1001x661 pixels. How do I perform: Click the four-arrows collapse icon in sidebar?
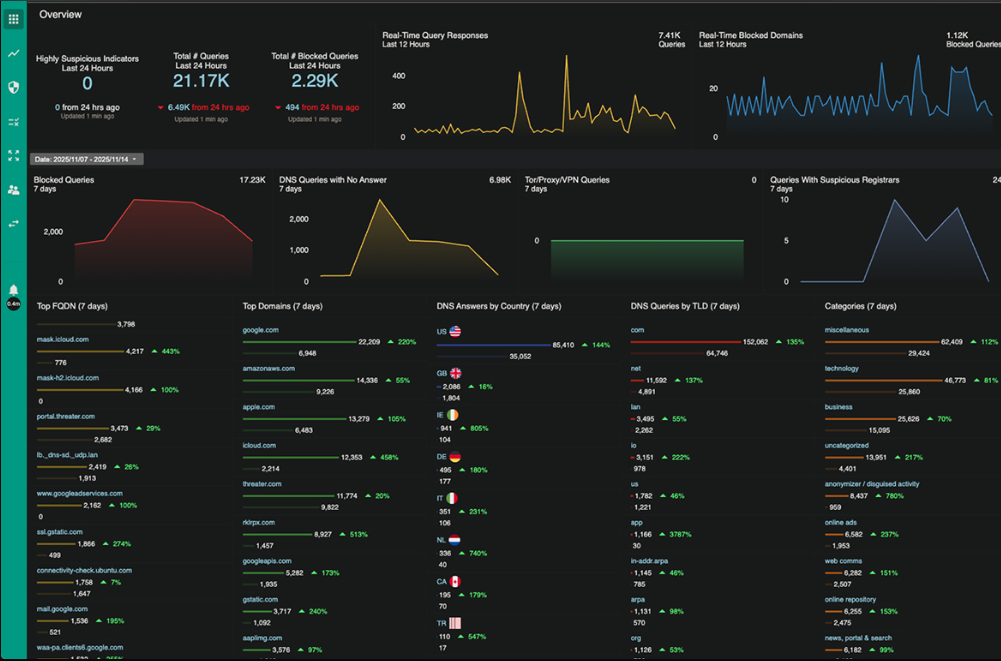point(13,156)
